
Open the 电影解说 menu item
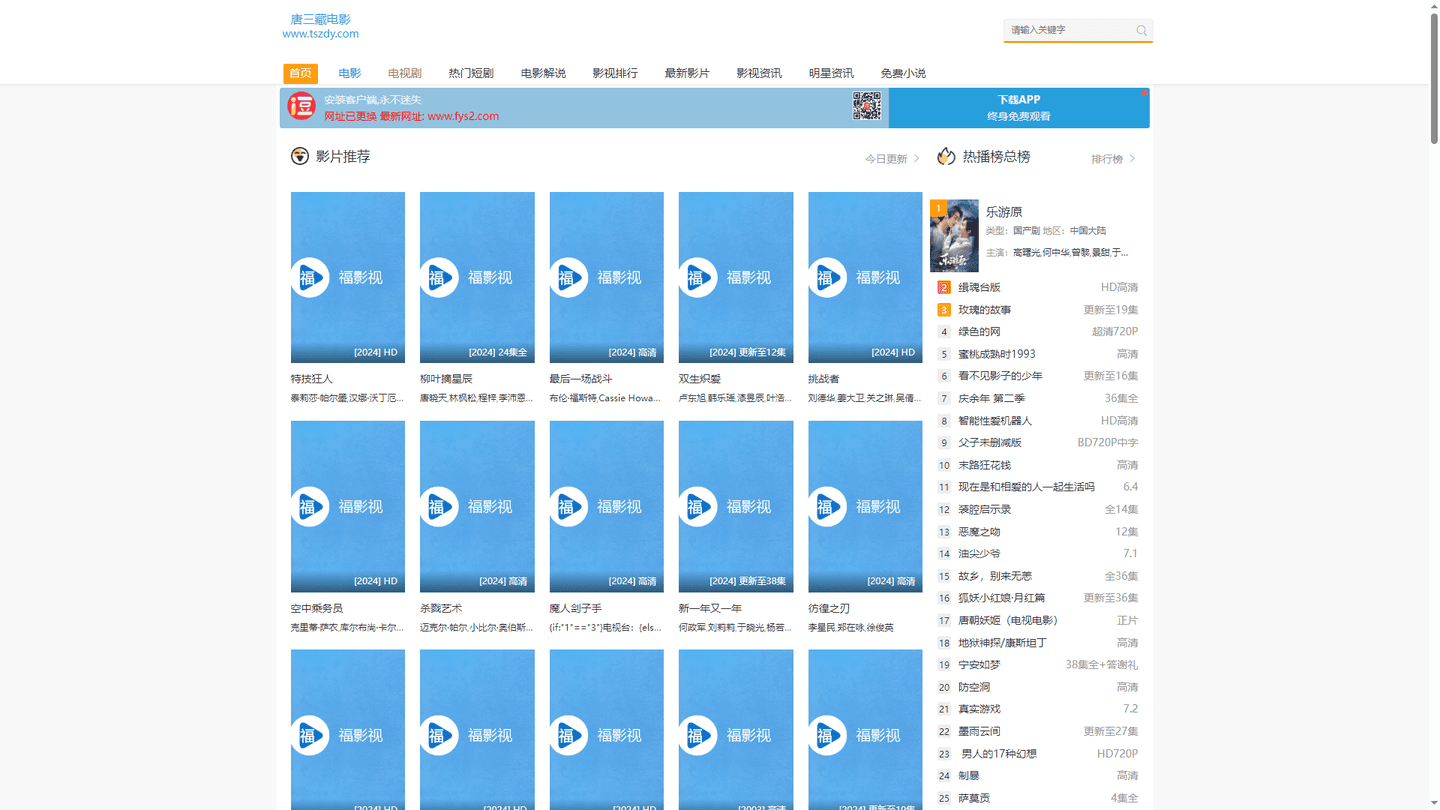point(543,73)
